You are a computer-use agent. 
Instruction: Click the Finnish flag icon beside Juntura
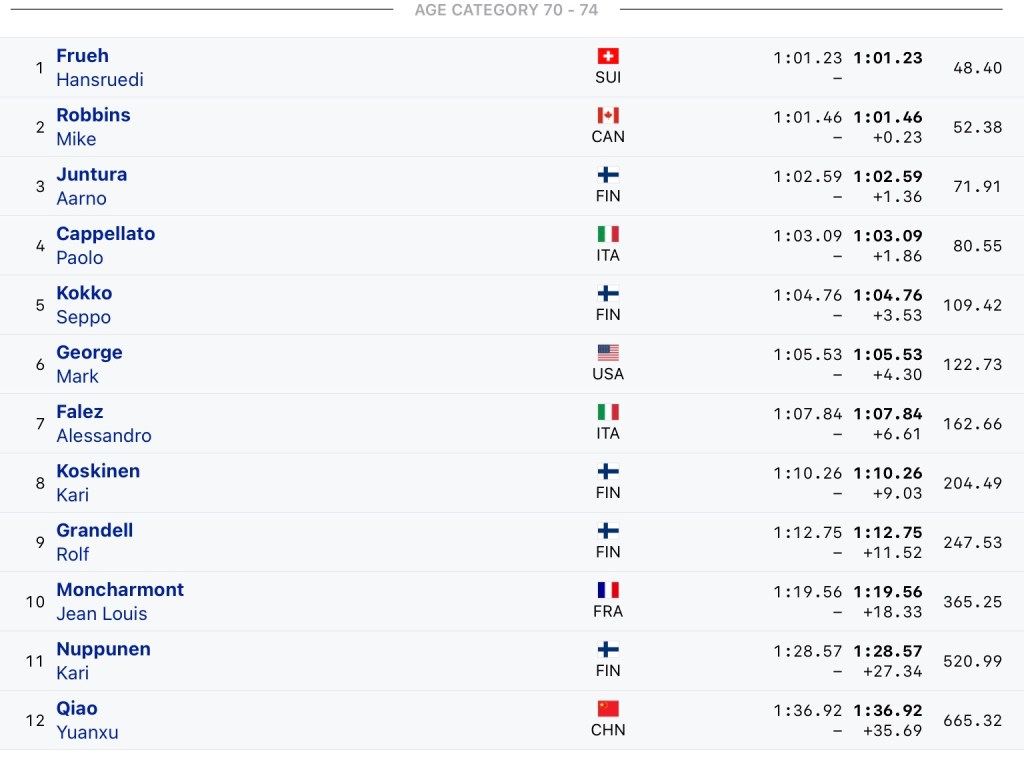(x=608, y=175)
